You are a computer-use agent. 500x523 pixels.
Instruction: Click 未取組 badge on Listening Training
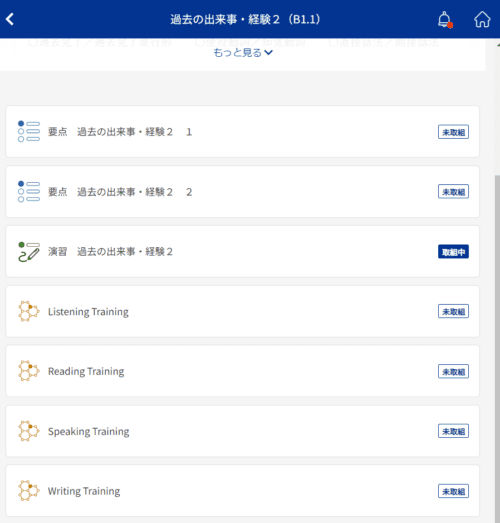453,312
